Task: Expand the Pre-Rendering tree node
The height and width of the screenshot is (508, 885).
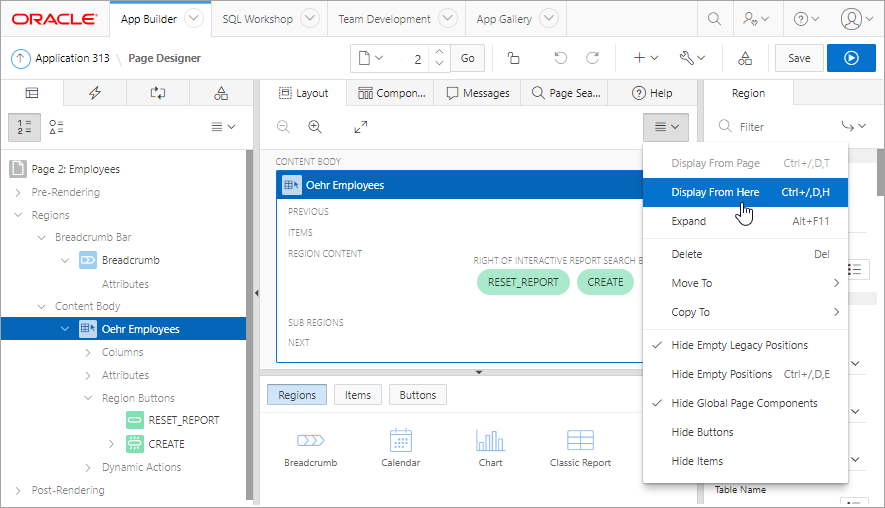Action: point(18,192)
